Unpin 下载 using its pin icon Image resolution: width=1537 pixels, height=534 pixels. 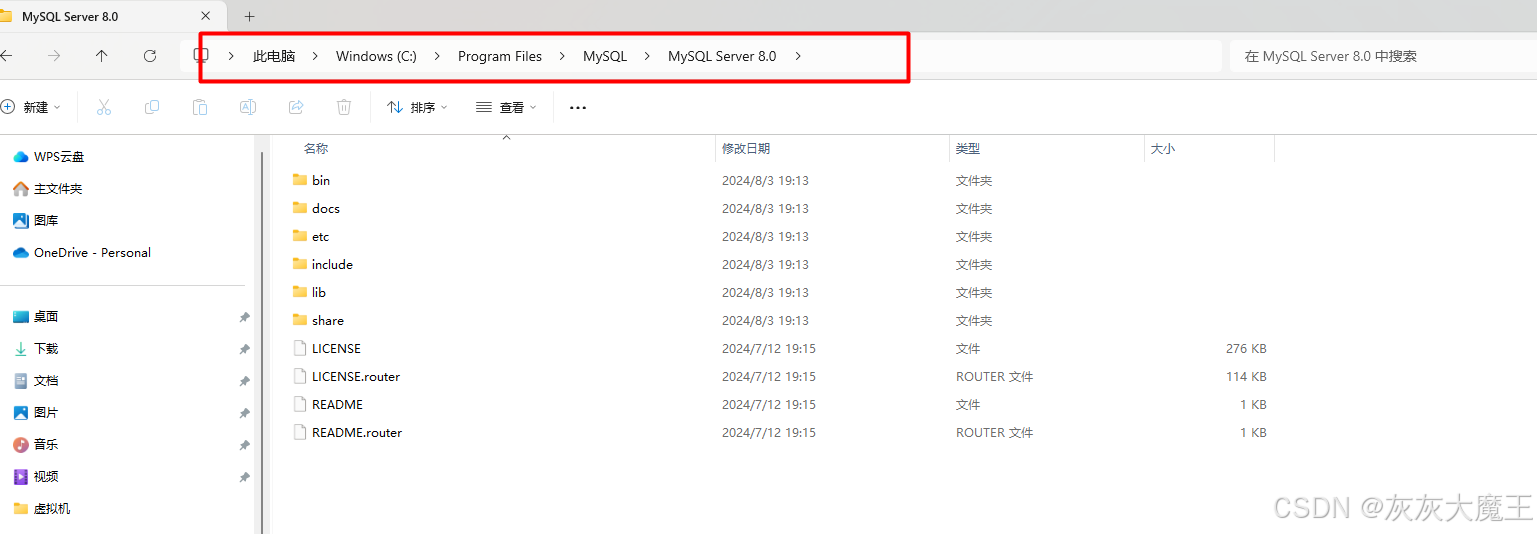pos(244,349)
